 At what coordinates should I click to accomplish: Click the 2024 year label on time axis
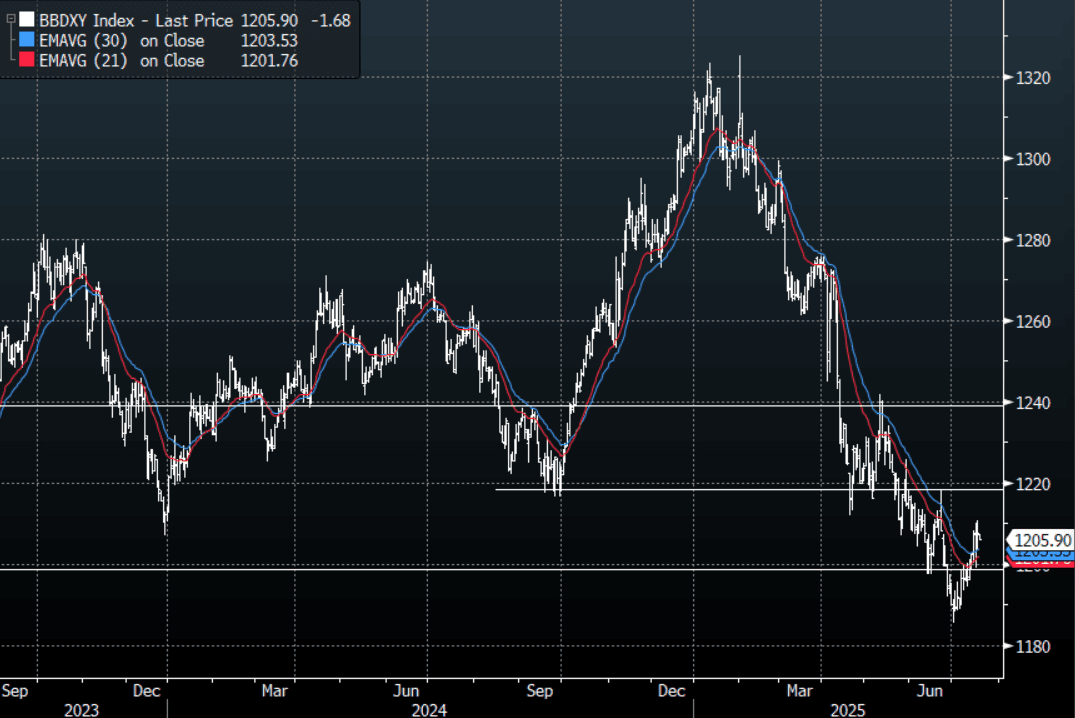point(429,709)
